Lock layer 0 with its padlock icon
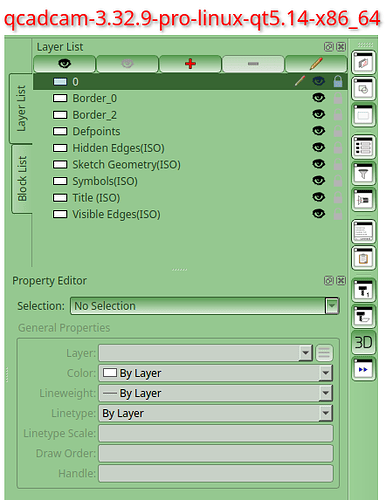The image size is (385, 500). pos(338,81)
